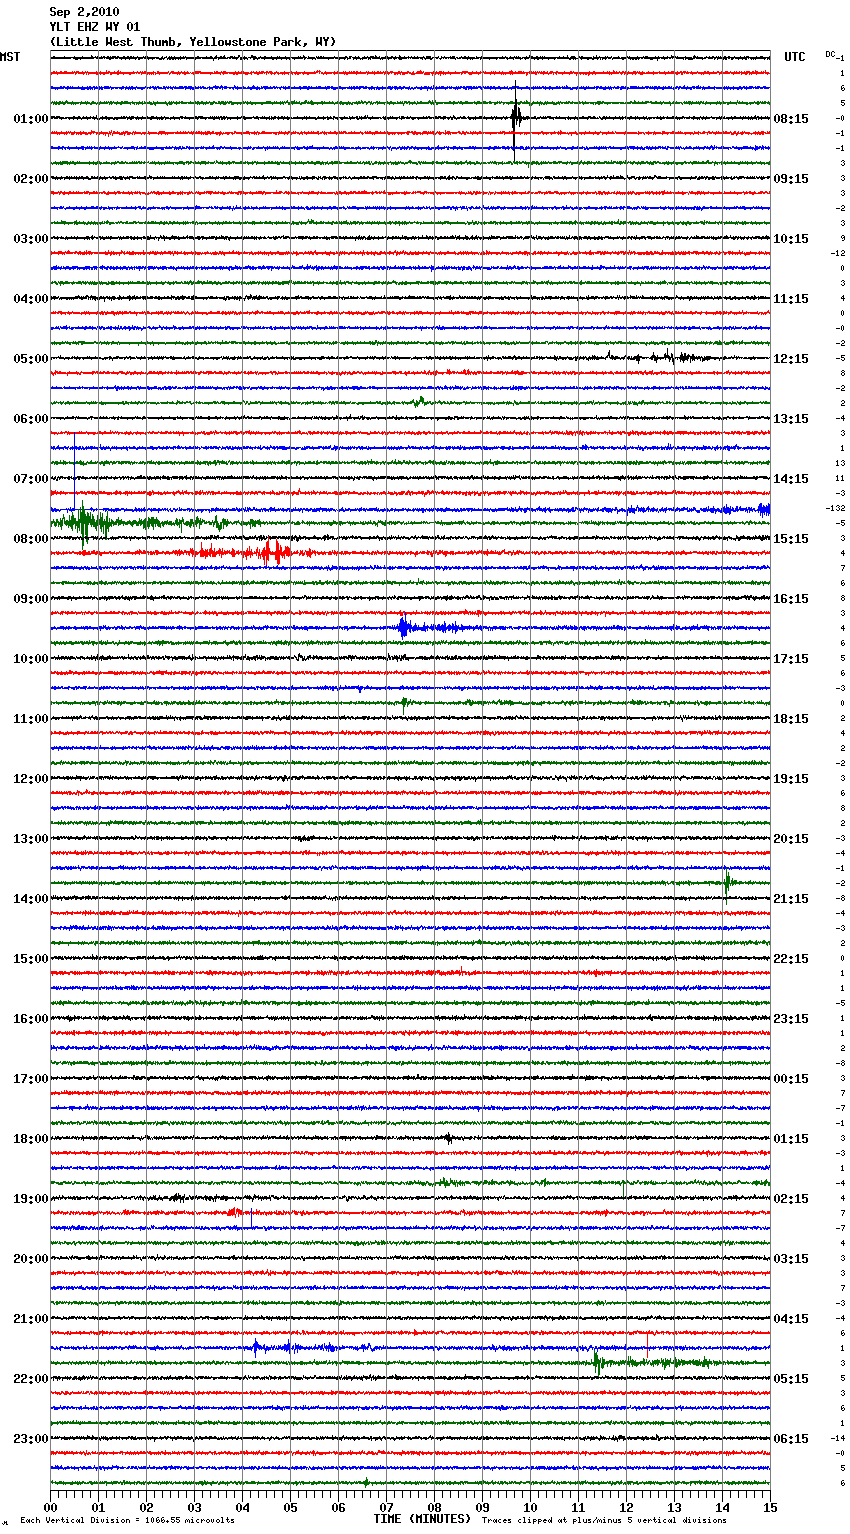Click the "Little West Thumb, Yellowstone Park" station title

pos(193,42)
